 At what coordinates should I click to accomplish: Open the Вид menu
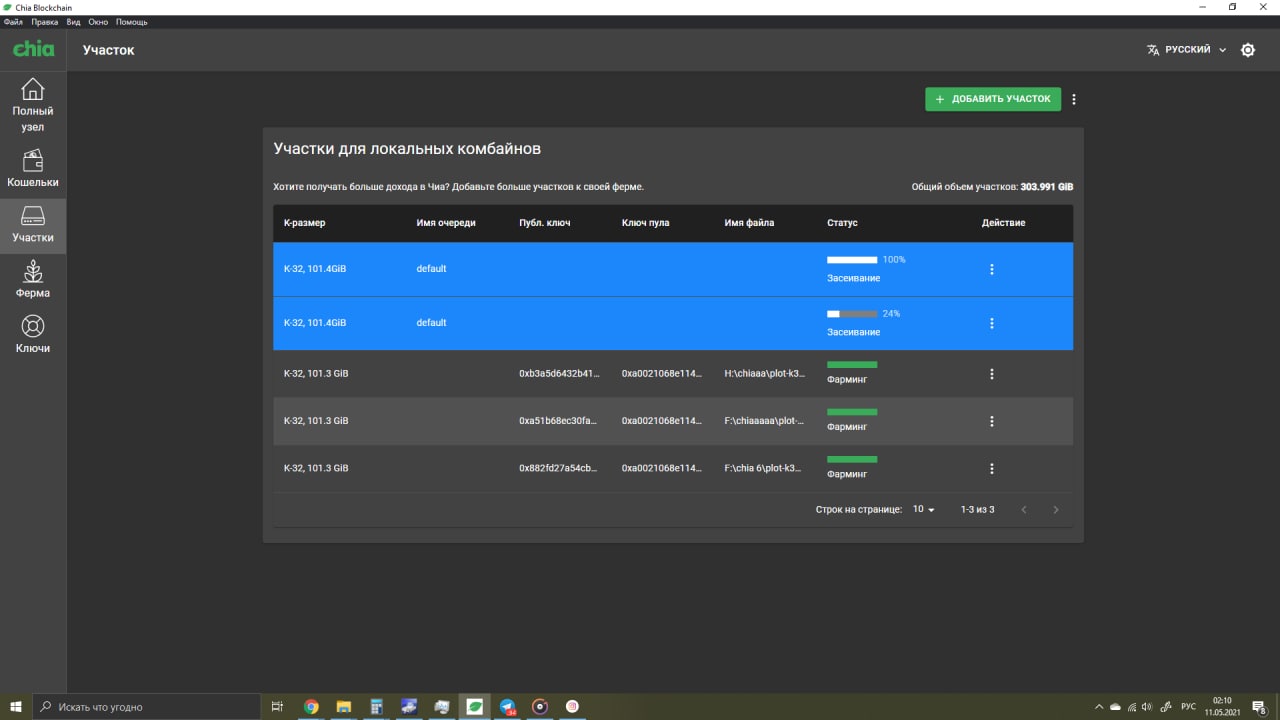74,21
